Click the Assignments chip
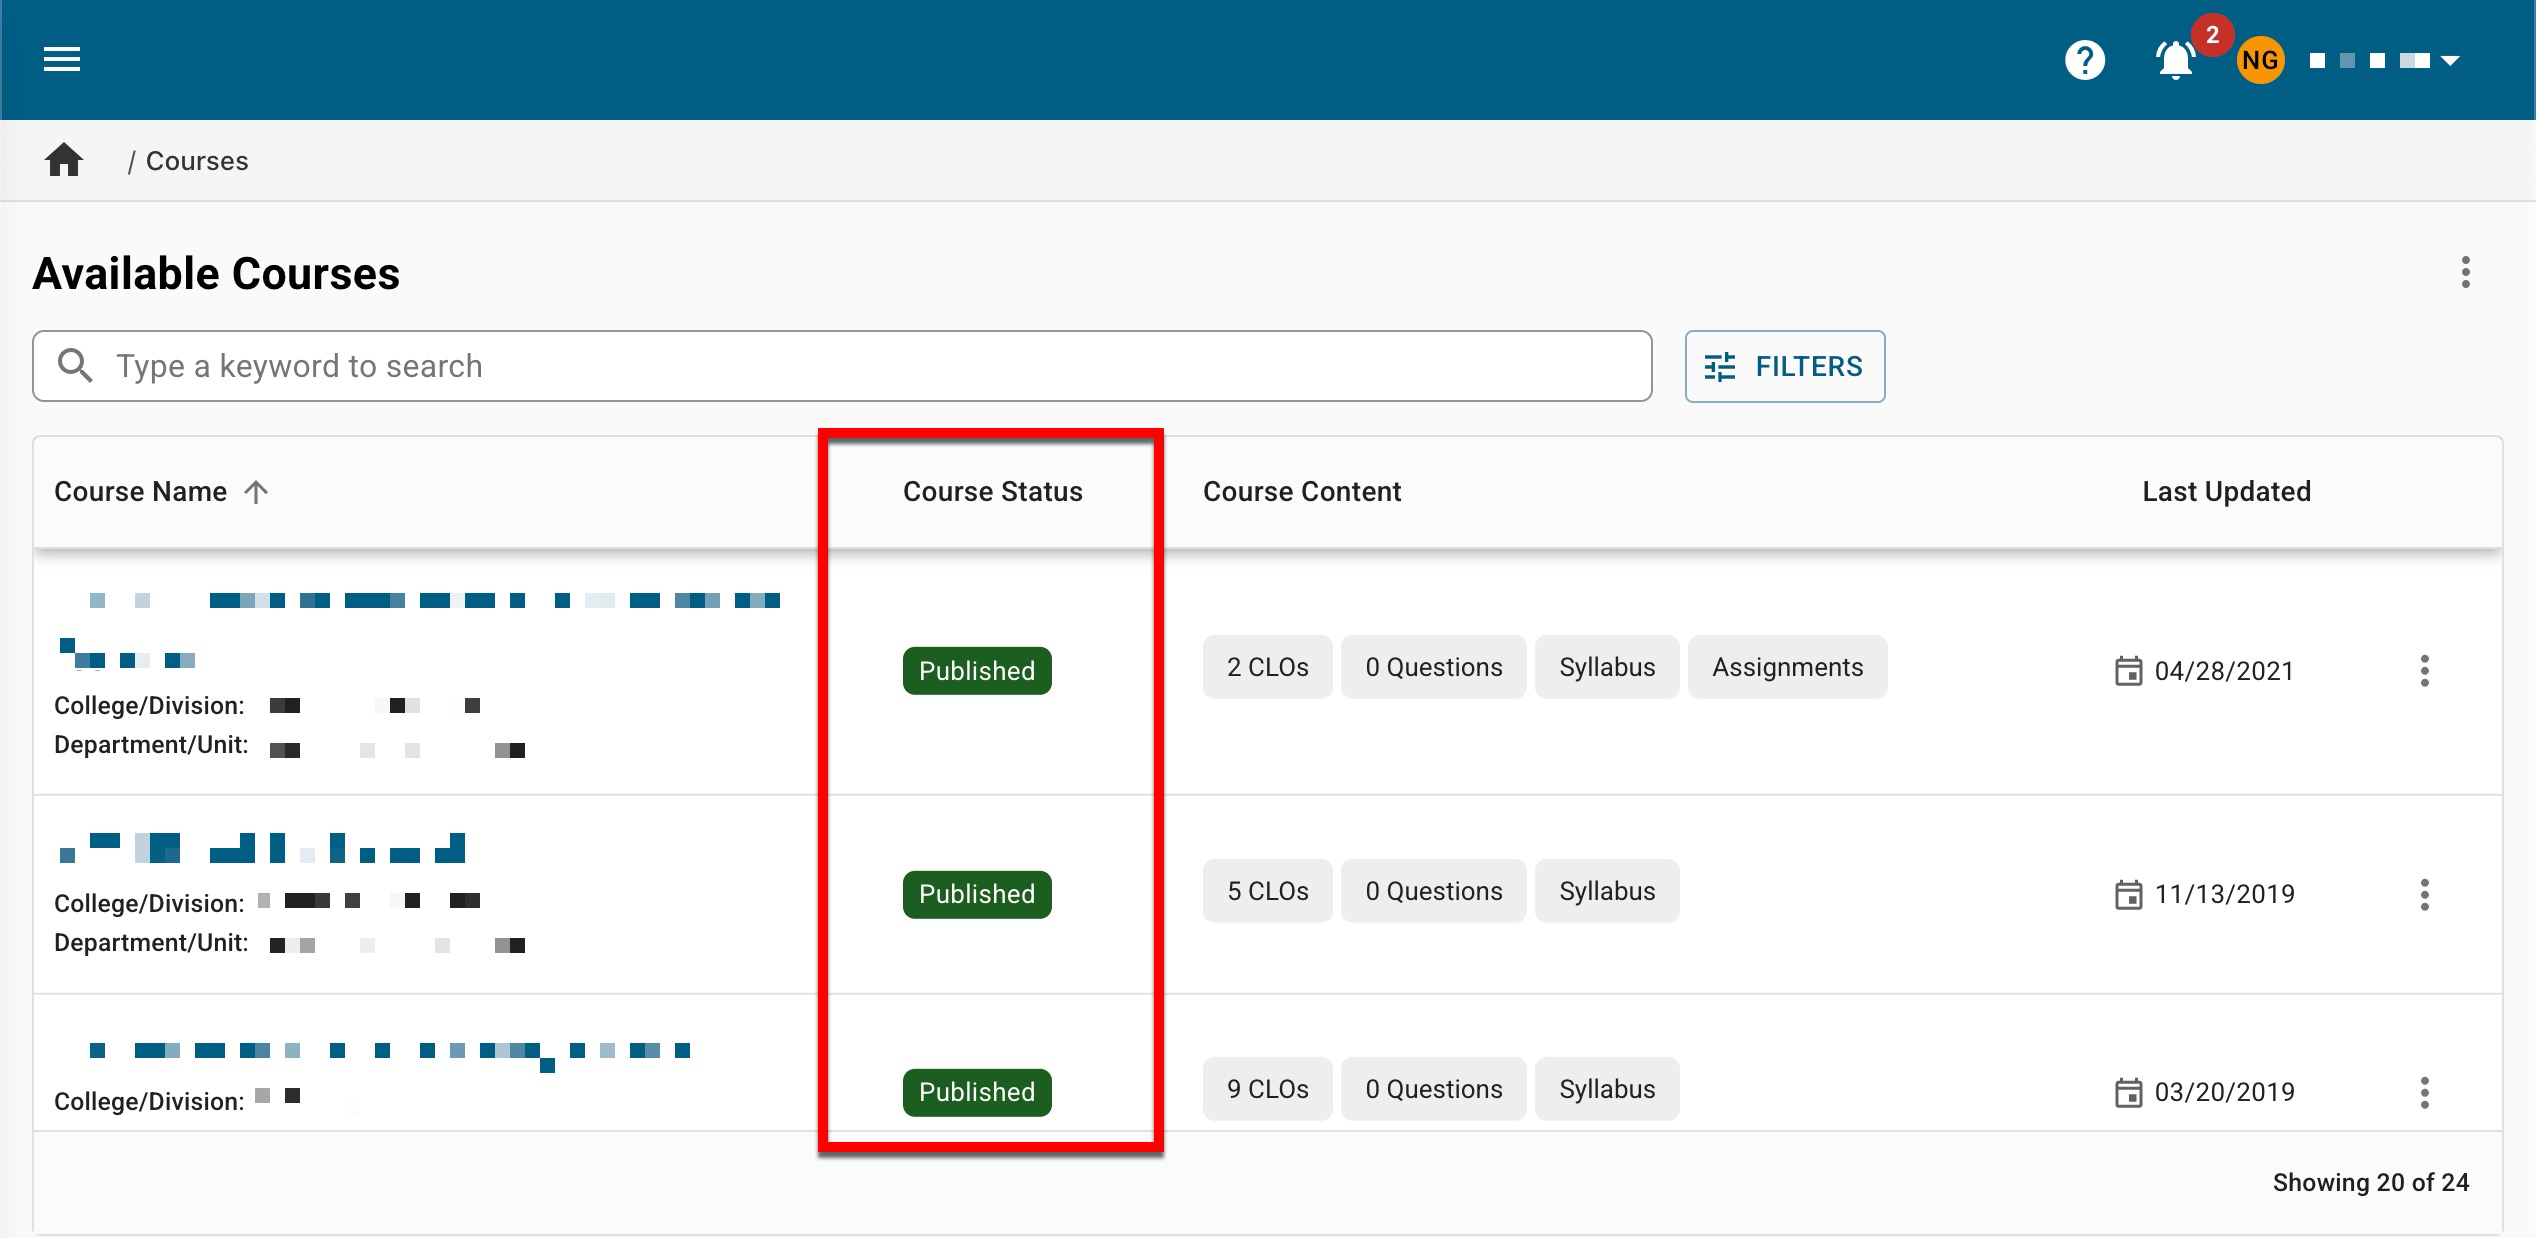 click(1787, 667)
